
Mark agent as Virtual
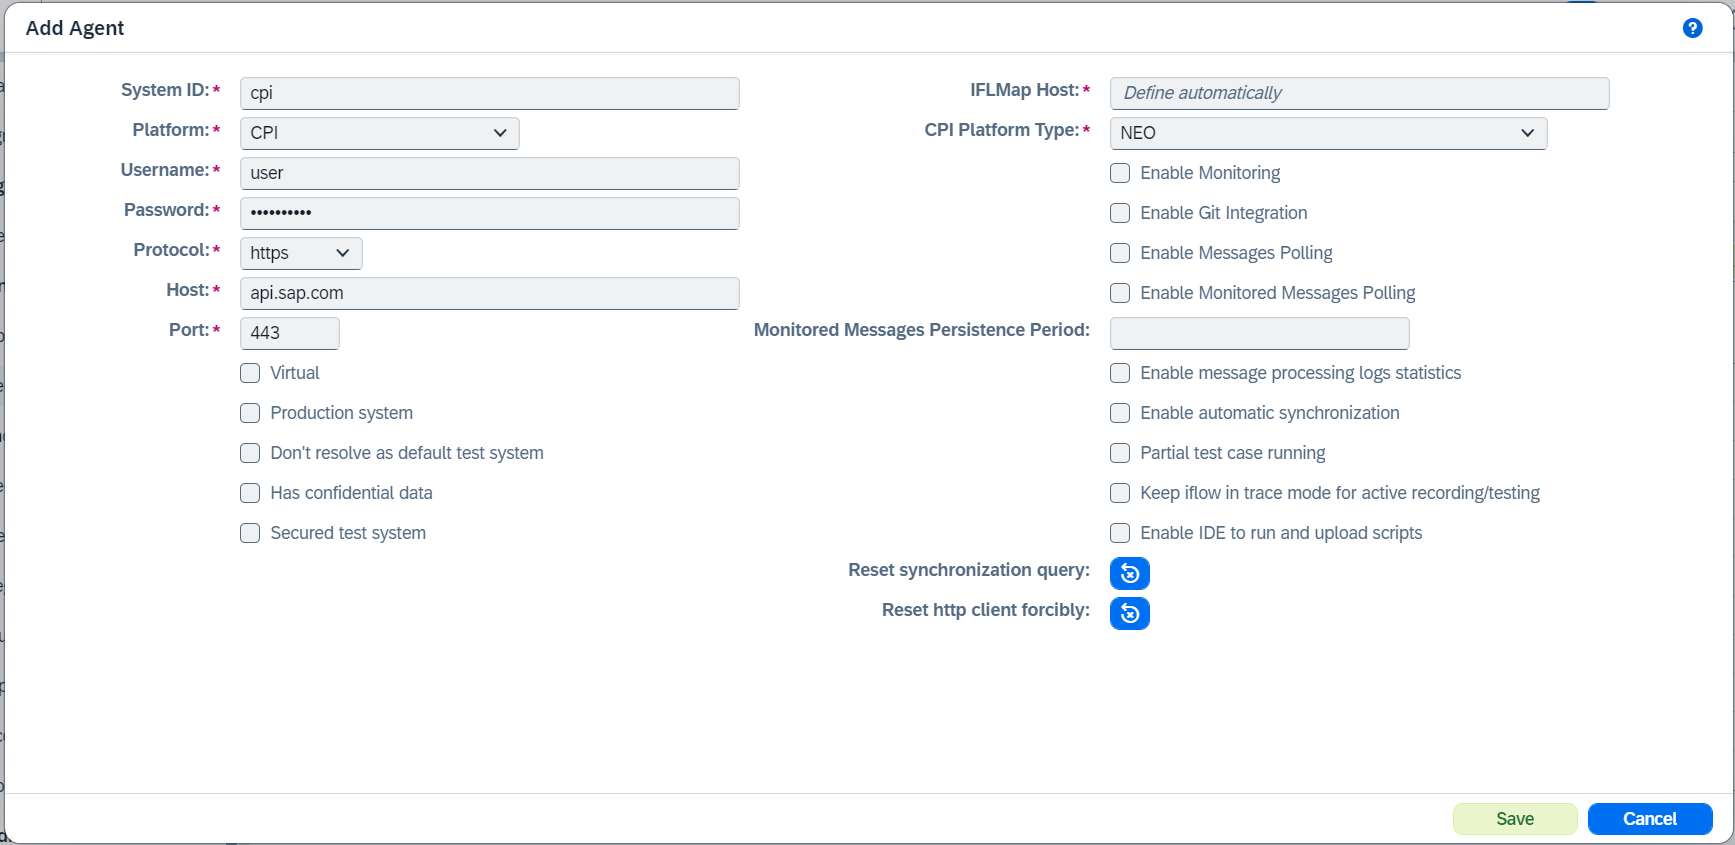250,373
